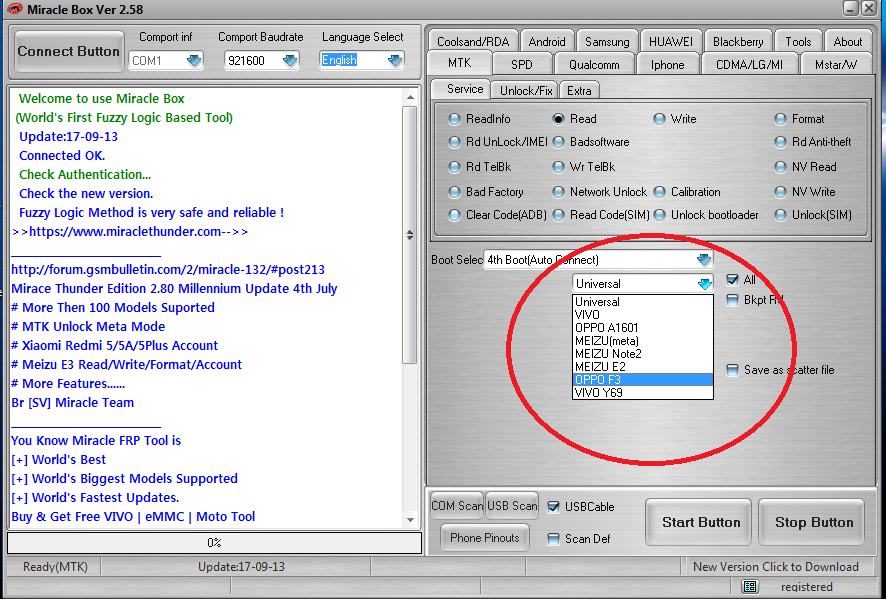This screenshot has height=599, width=886.
Task: Open the Boot Select dropdown
Action: (x=703, y=260)
